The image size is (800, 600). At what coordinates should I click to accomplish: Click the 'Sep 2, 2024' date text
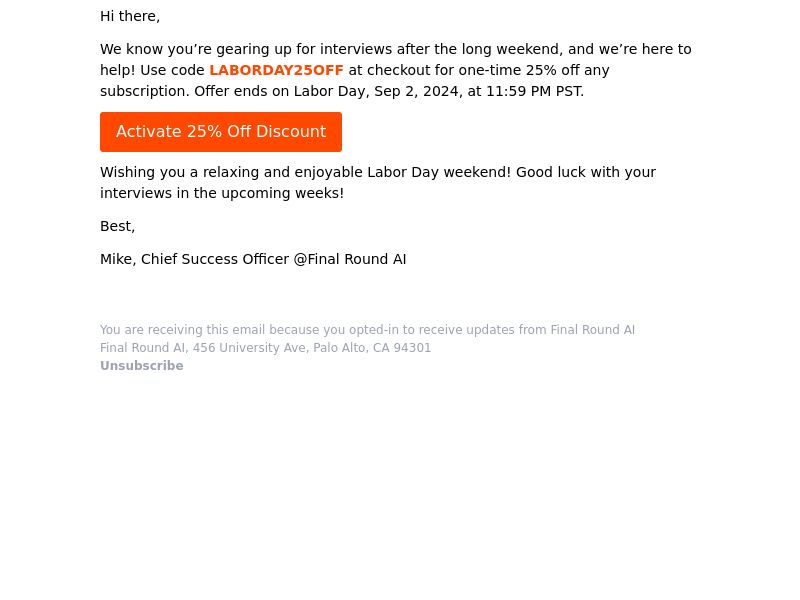(x=418, y=91)
